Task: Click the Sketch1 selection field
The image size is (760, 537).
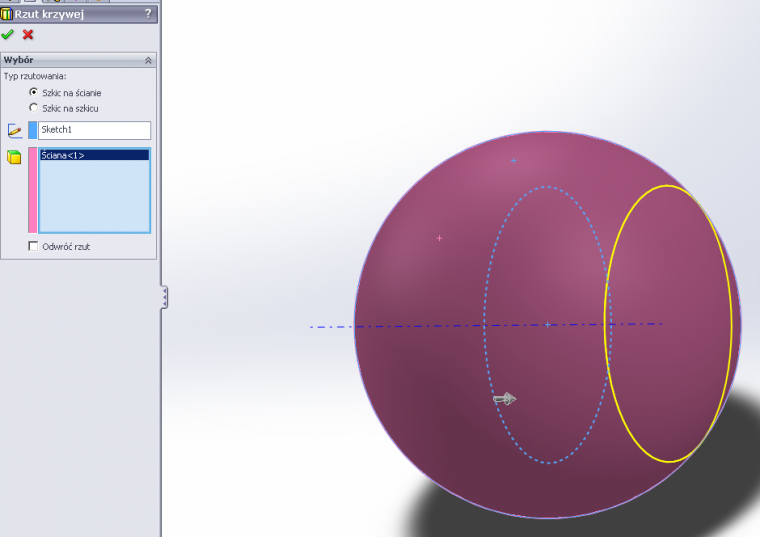Action: click(x=95, y=130)
